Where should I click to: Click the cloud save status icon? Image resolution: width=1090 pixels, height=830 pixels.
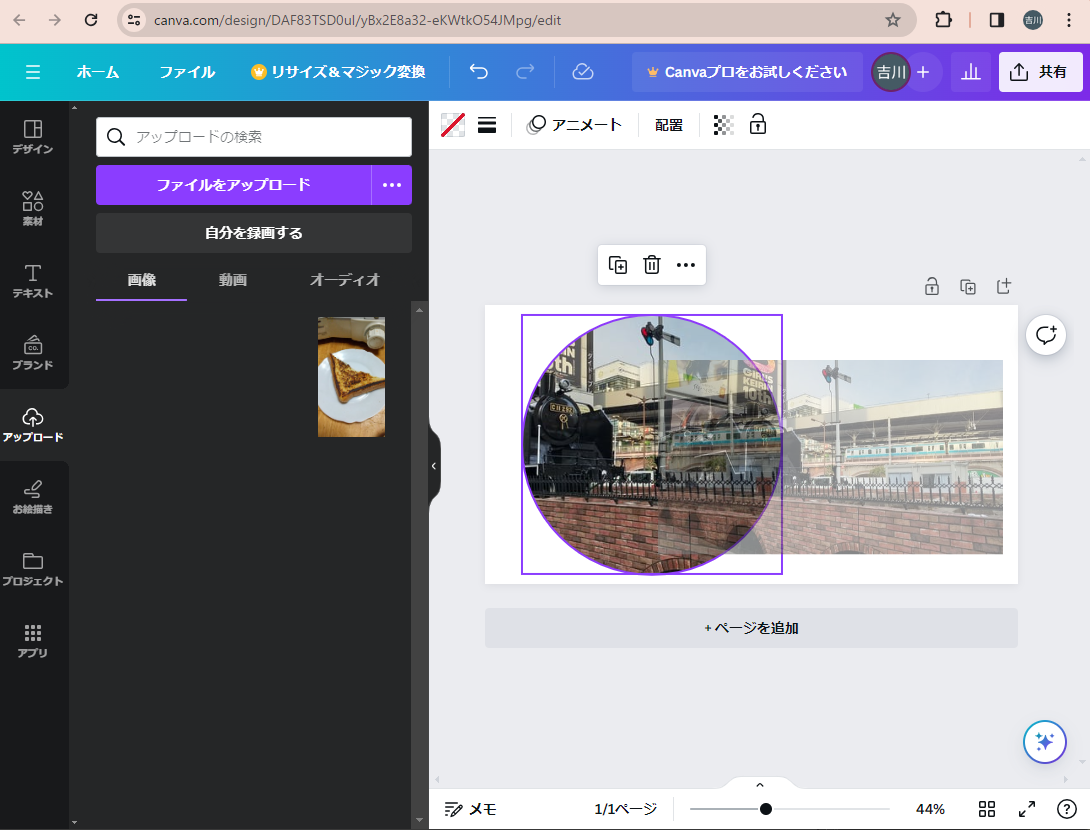[583, 72]
